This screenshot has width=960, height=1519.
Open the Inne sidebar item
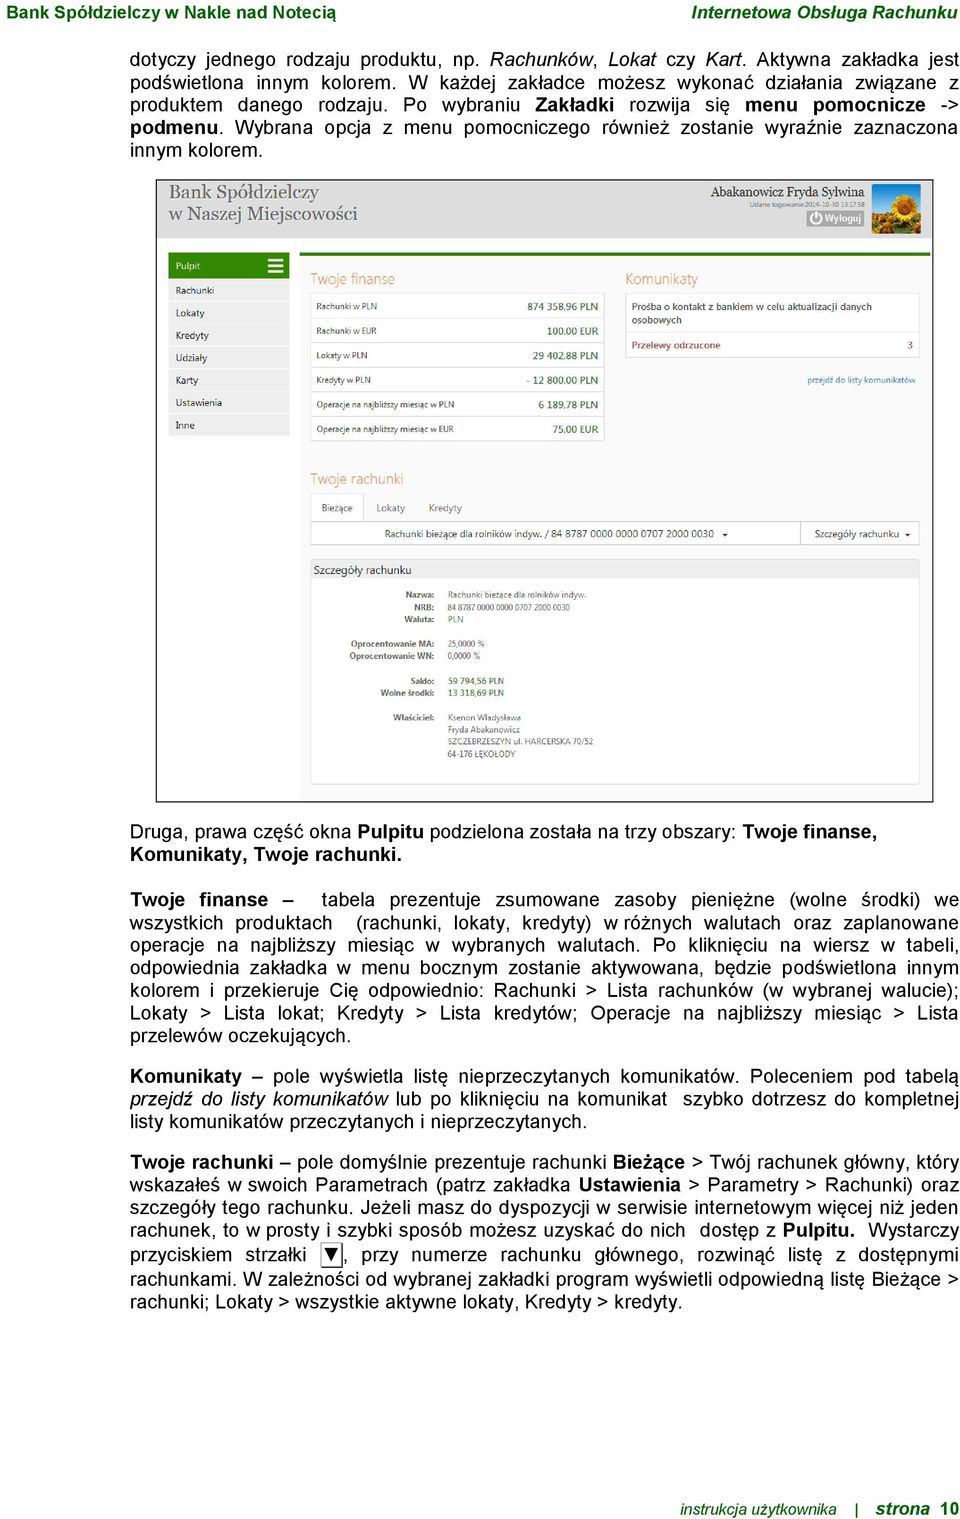tap(229, 425)
